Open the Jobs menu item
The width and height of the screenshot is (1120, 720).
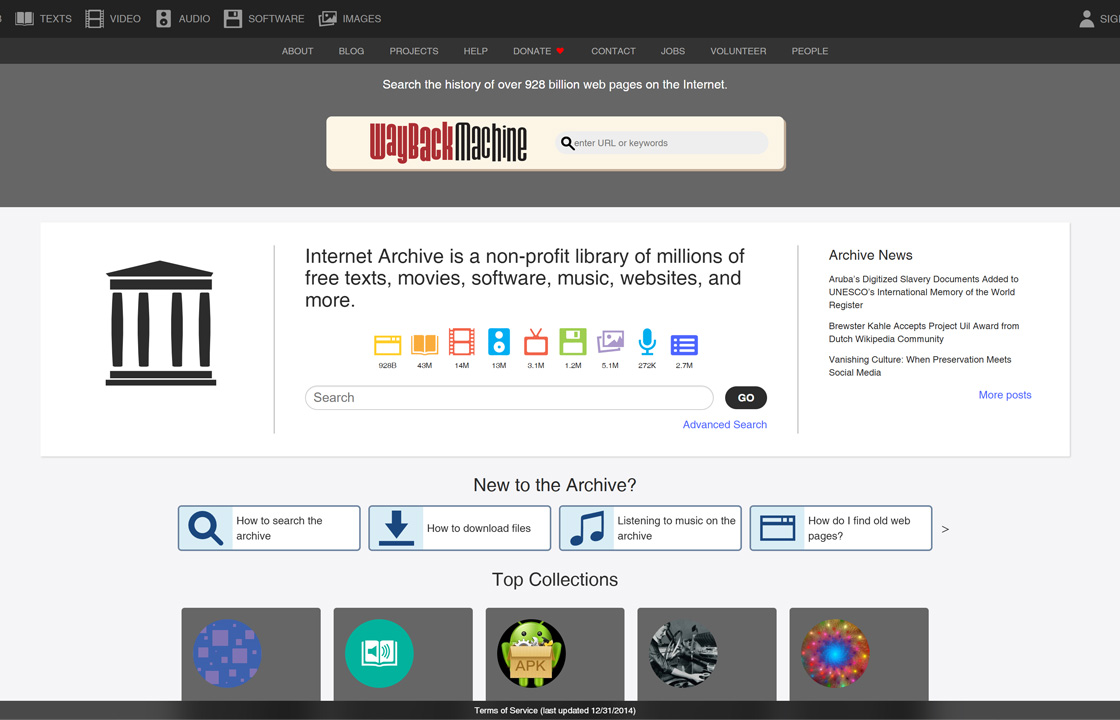coord(673,51)
